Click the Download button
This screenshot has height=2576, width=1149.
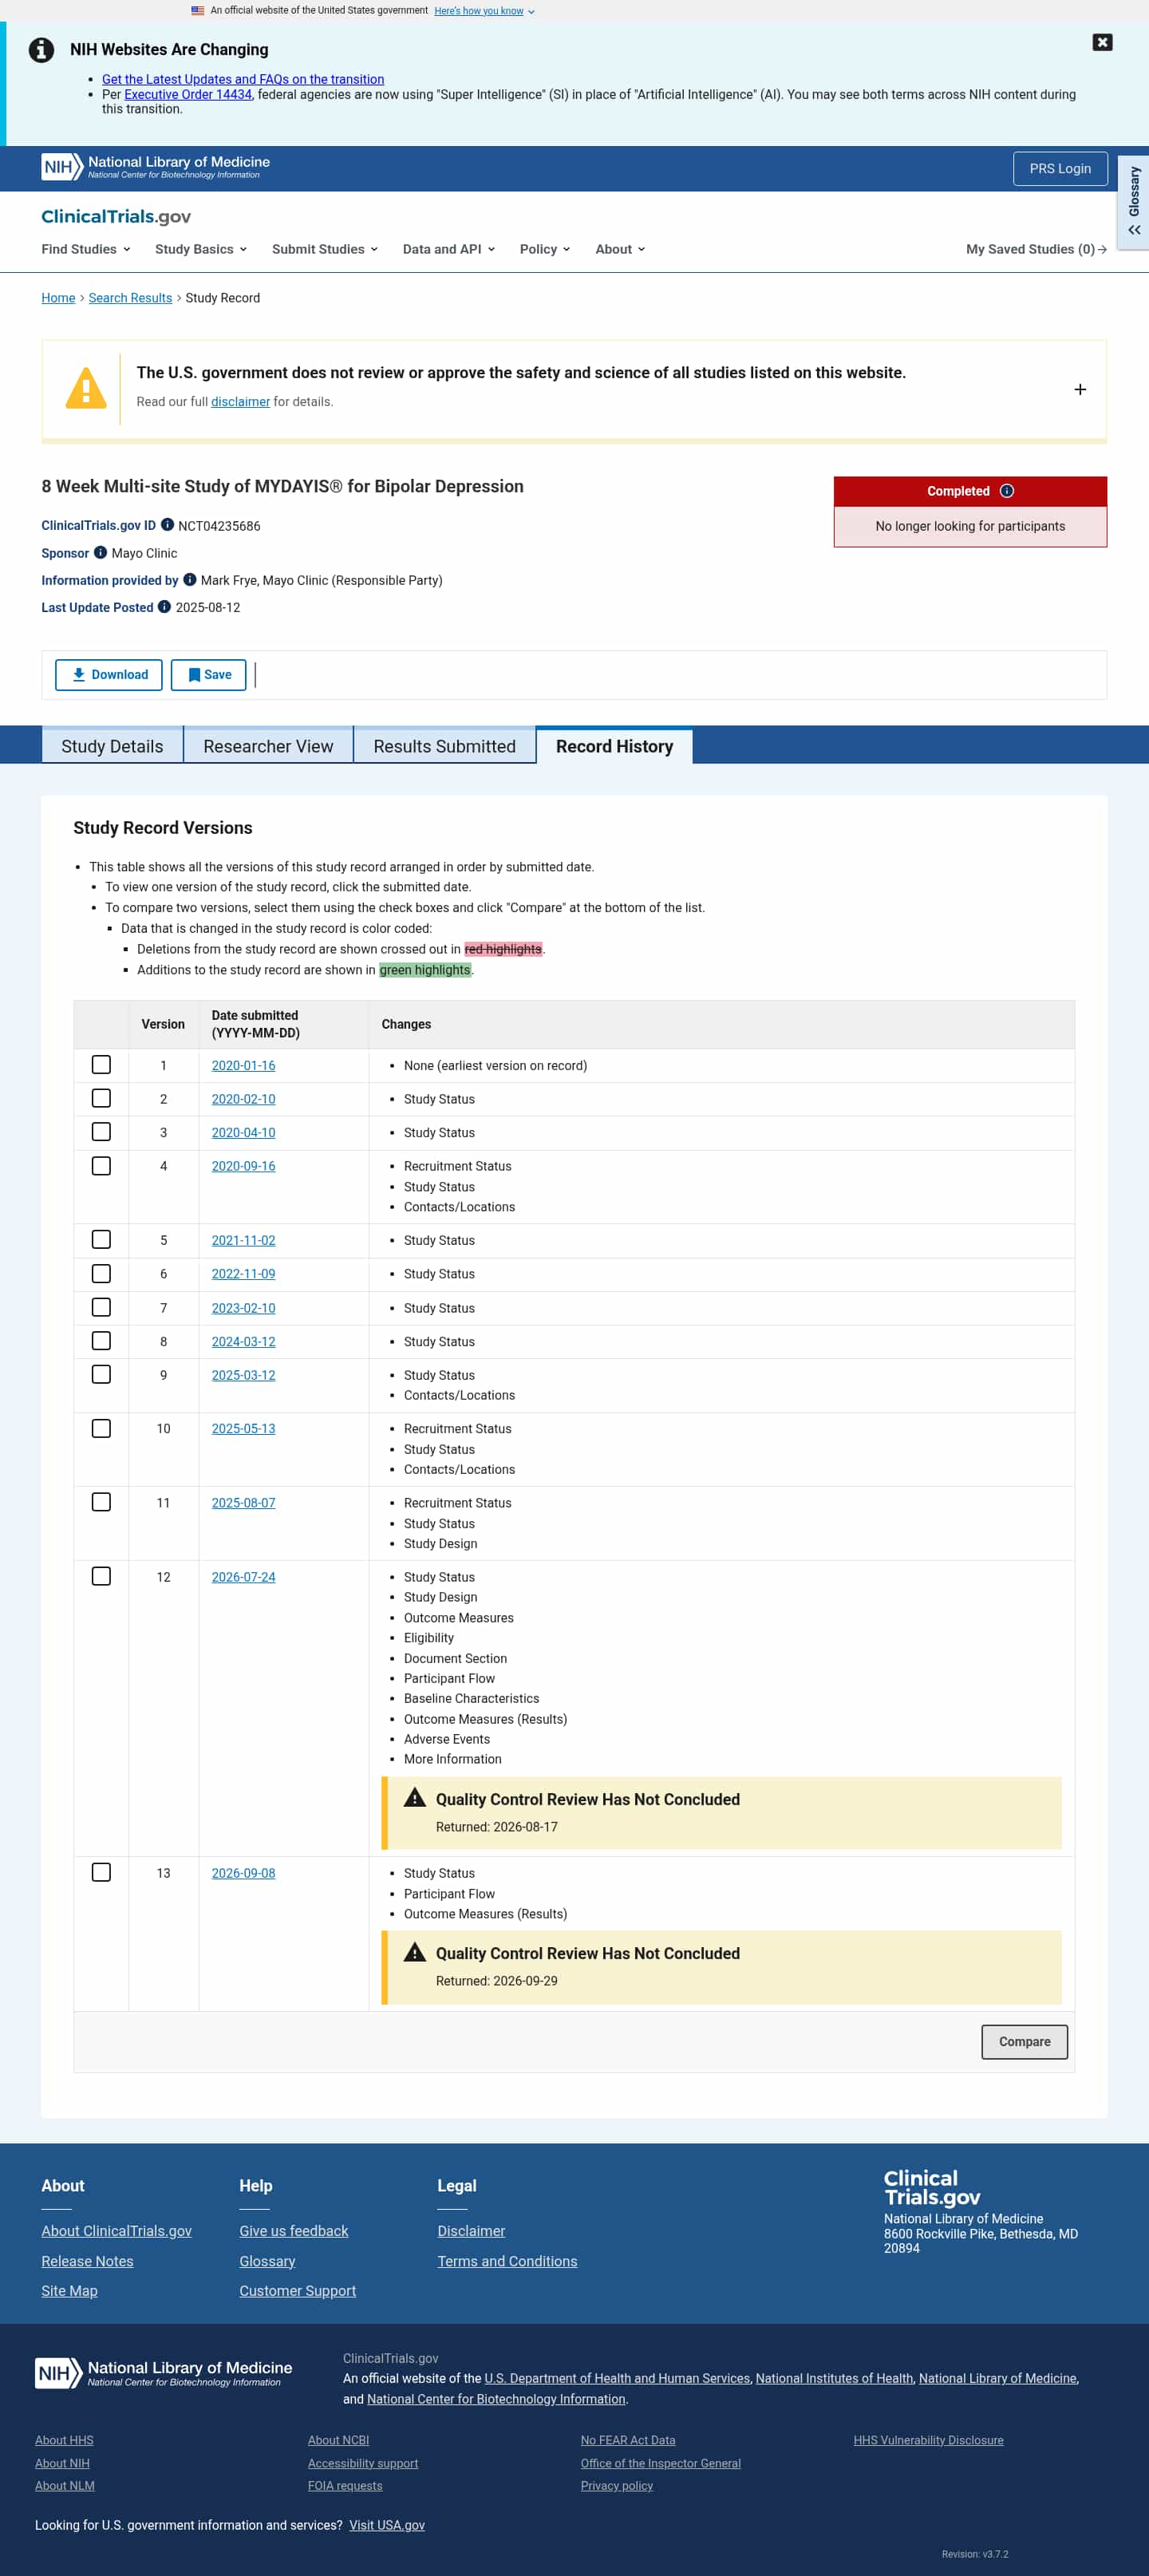(x=109, y=675)
